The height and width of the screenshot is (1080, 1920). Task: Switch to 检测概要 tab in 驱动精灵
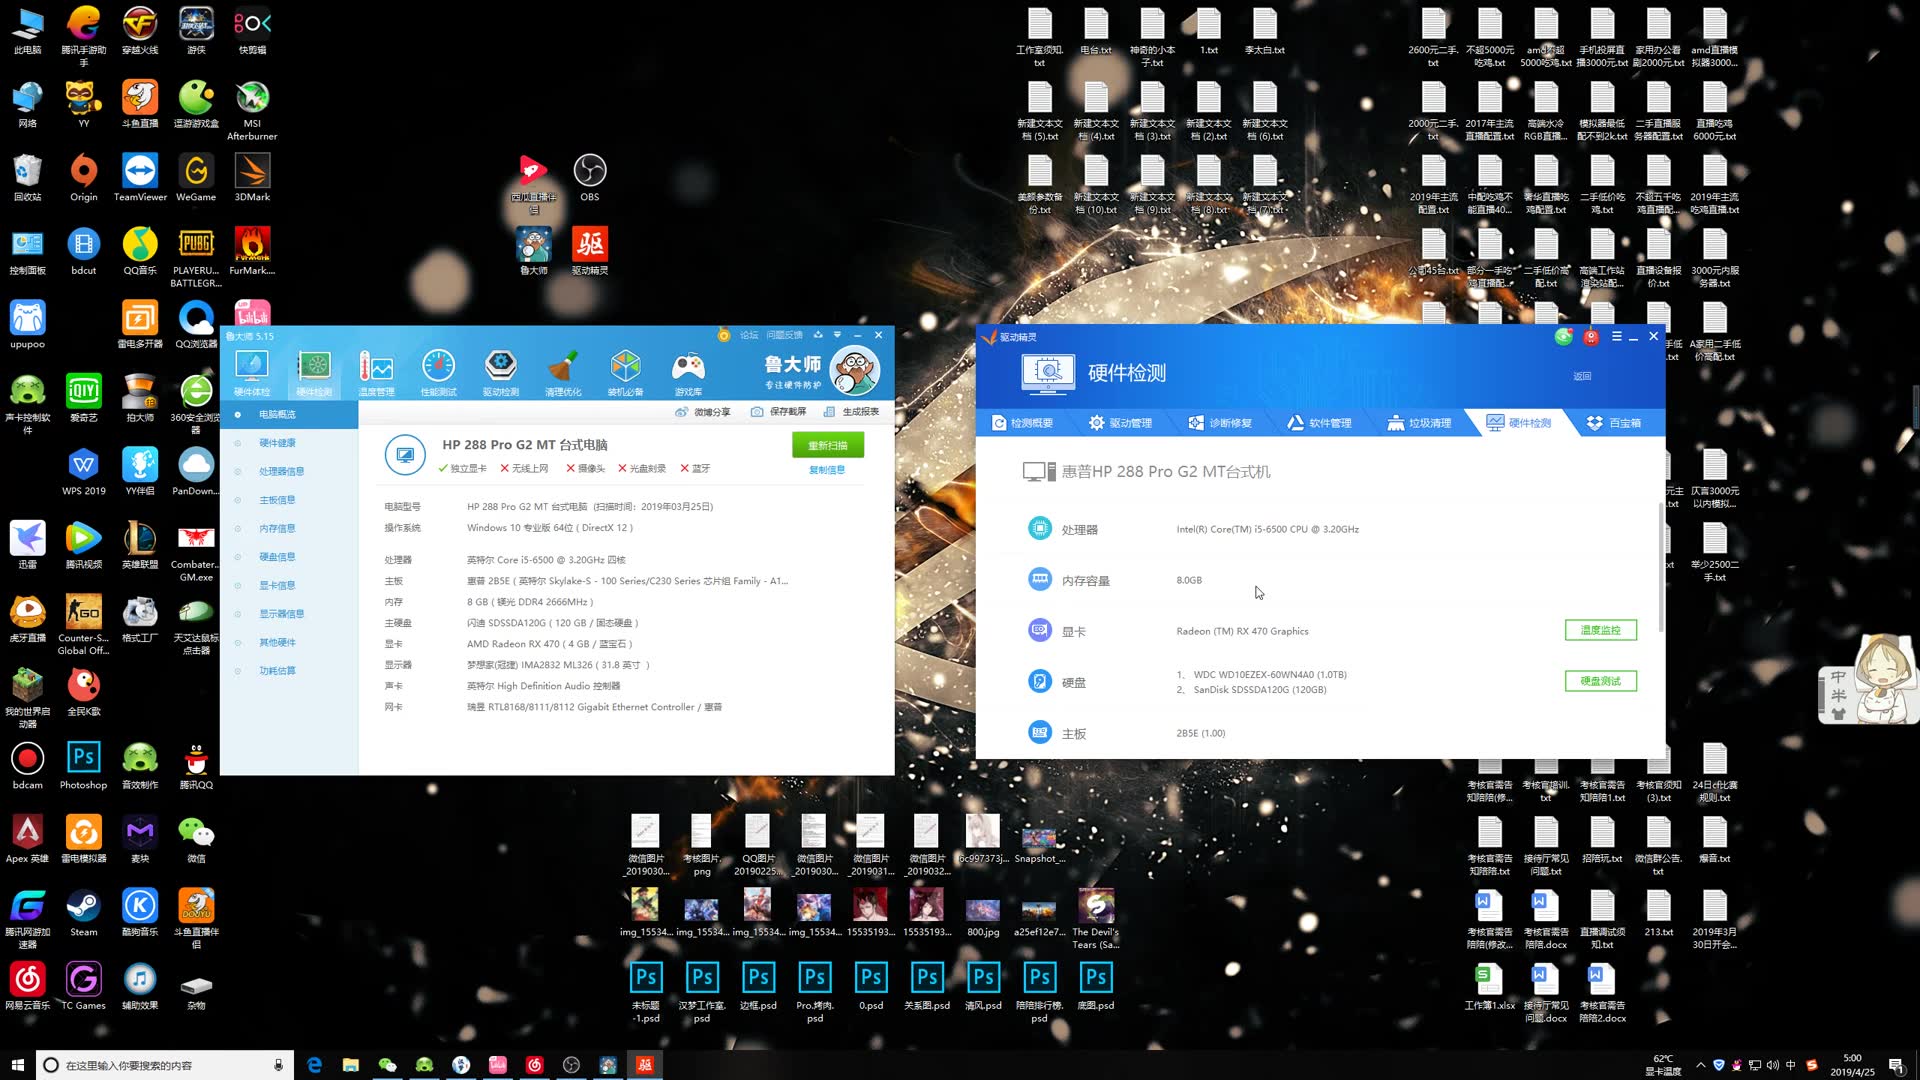[x=1022, y=423]
